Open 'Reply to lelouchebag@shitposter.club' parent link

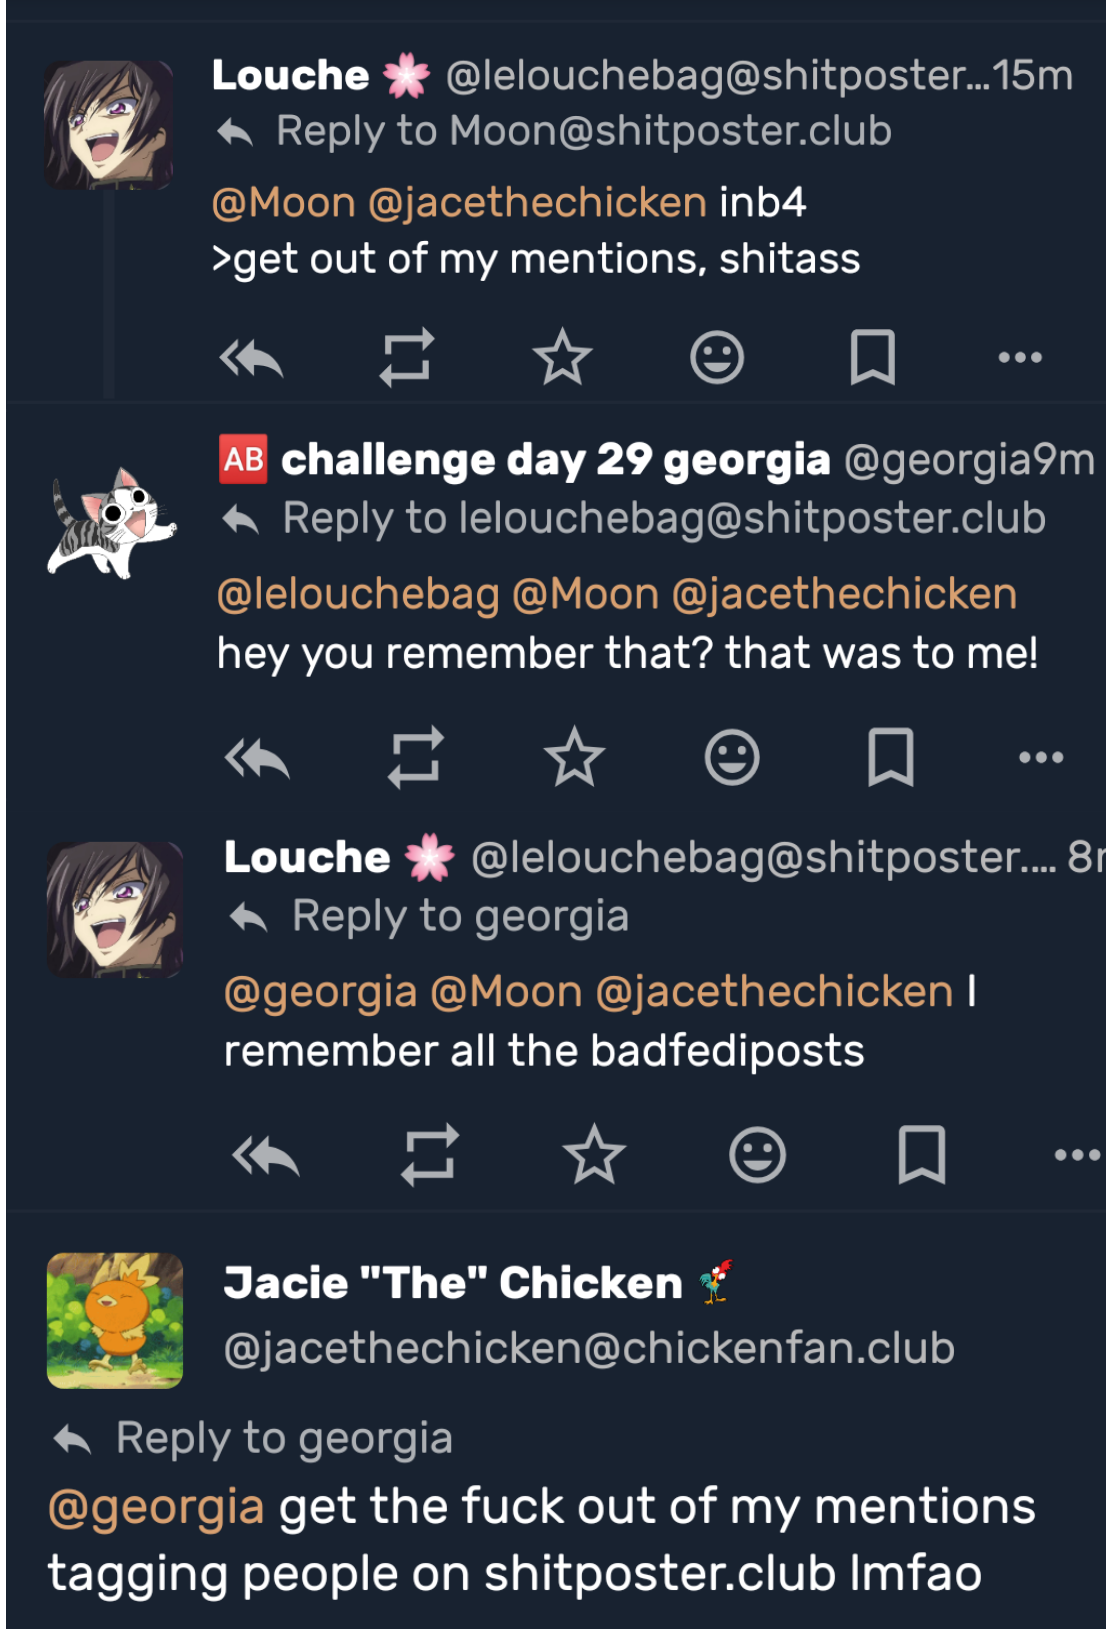point(663,518)
